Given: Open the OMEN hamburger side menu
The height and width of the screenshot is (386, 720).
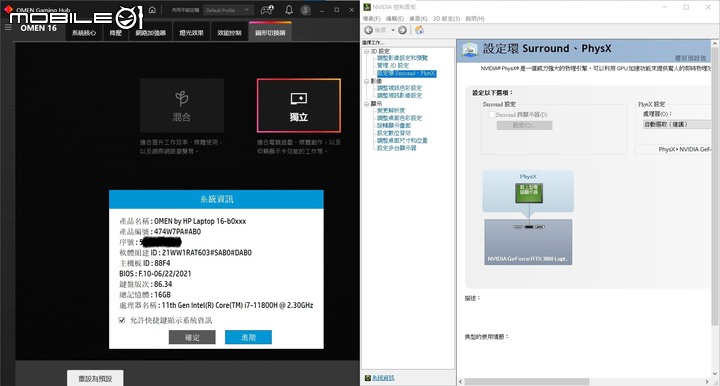Looking at the screenshot, I should (8, 28).
